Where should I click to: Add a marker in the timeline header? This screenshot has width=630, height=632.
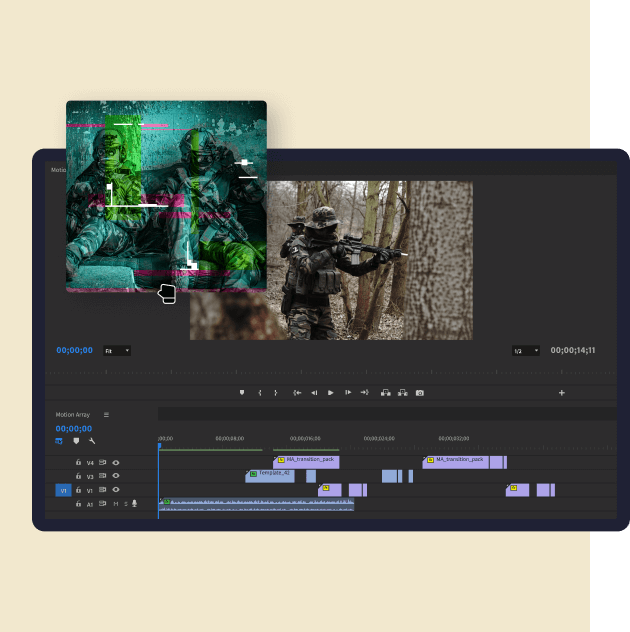pos(76,441)
